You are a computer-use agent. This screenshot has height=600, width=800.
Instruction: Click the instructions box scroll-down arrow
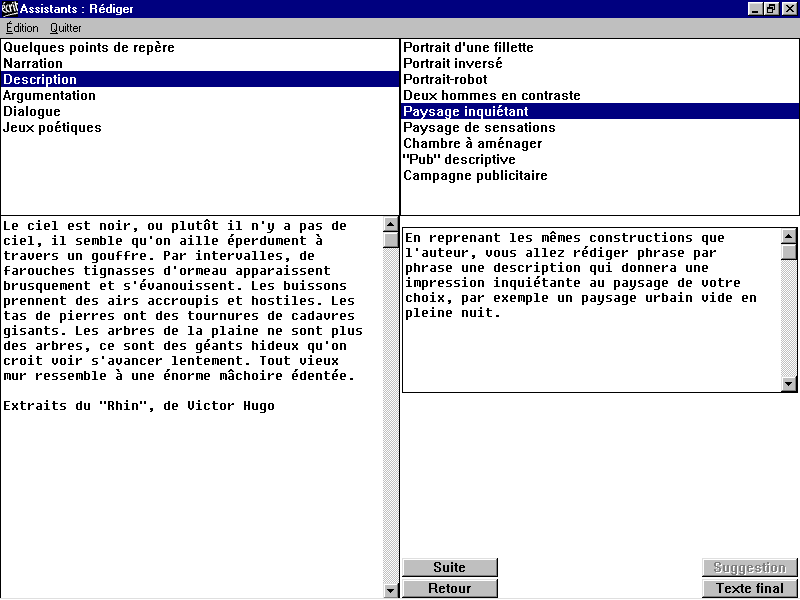tap(788, 384)
